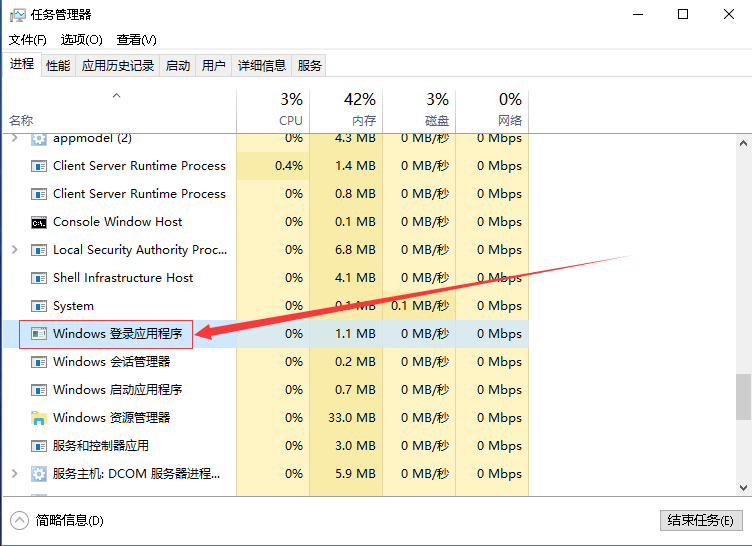Maximize the Task Manager window
This screenshot has height=546, width=752.
683,14
